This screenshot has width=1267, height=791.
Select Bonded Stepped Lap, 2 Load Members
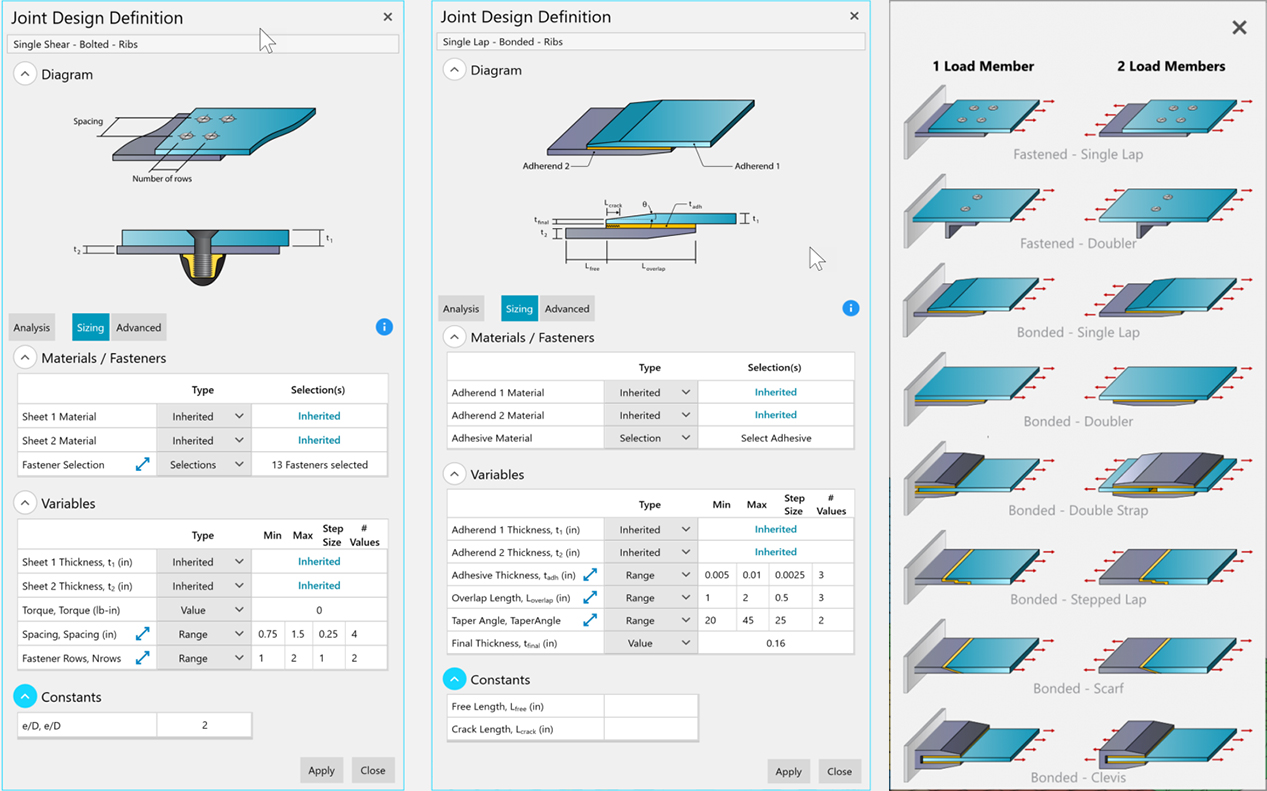click(x=1168, y=565)
